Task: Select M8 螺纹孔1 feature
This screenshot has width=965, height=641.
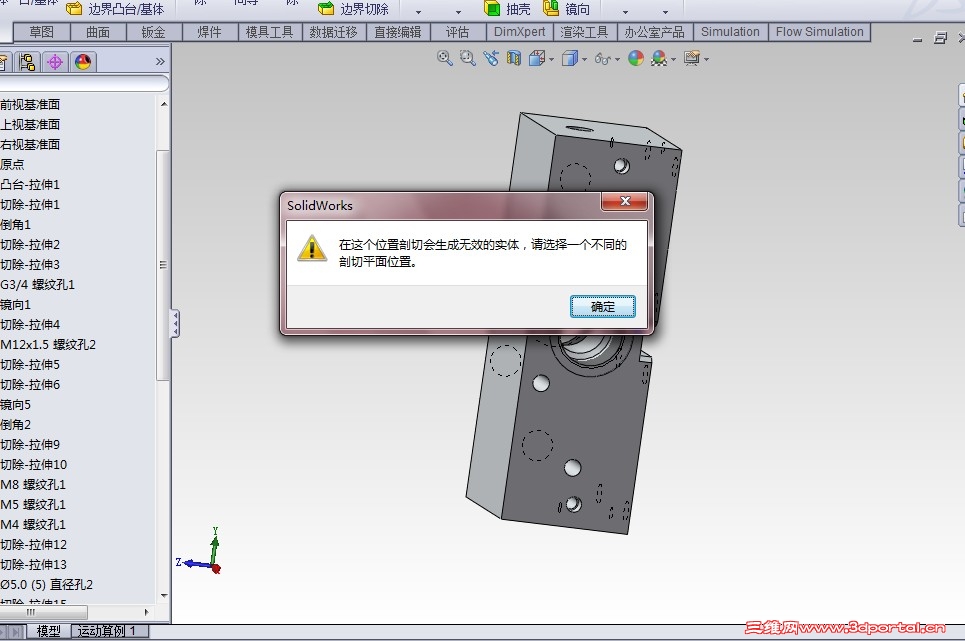Action: click(33, 484)
